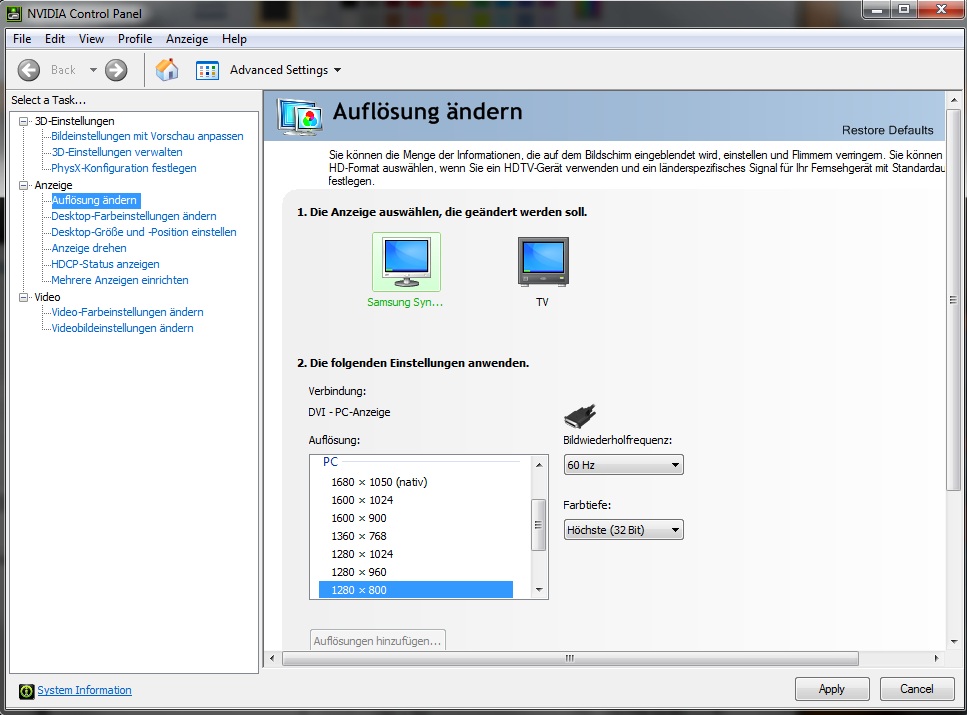Open the Farbtiefe color depth dropdown
This screenshot has width=967, height=715.
pos(623,530)
